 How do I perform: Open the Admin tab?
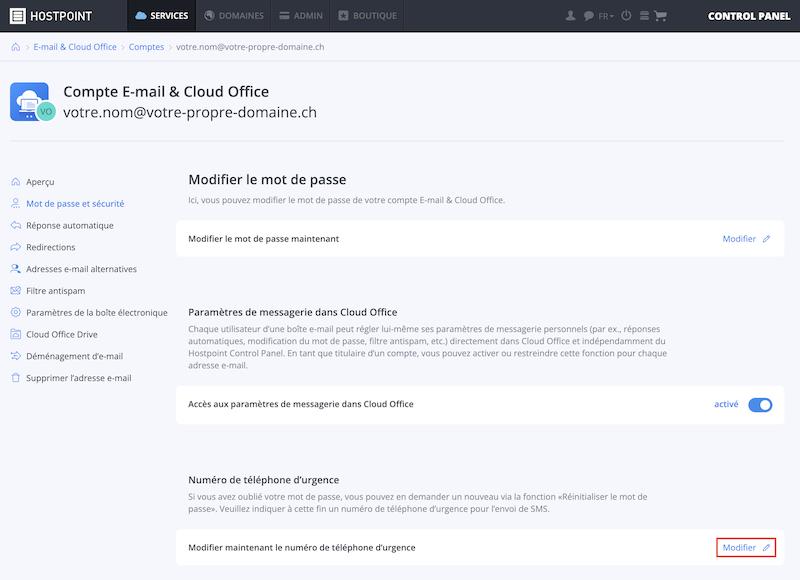(x=301, y=16)
